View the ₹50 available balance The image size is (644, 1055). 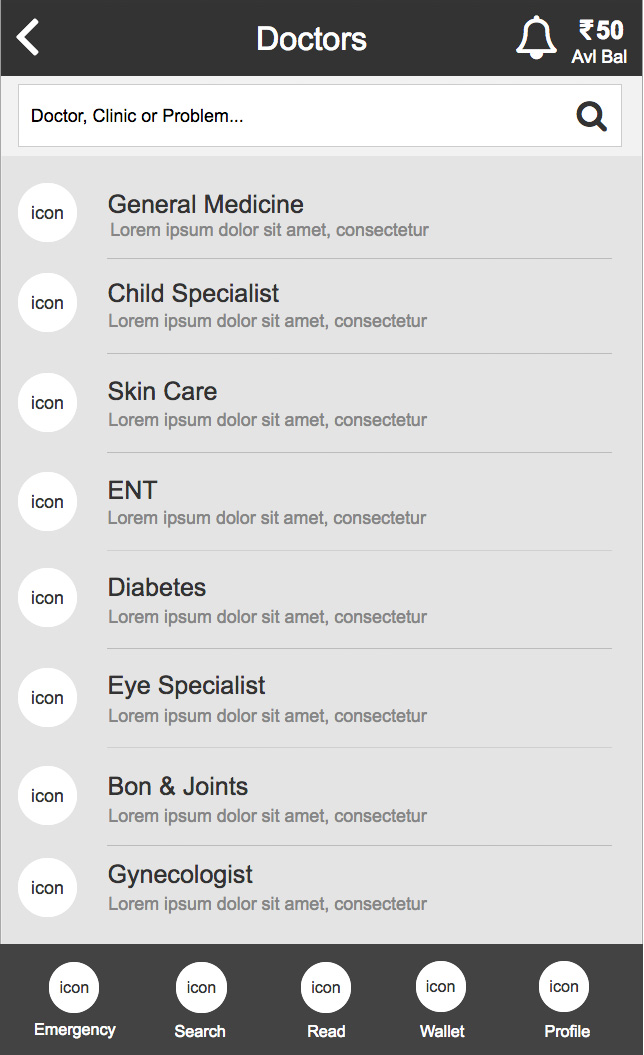(600, 40)
